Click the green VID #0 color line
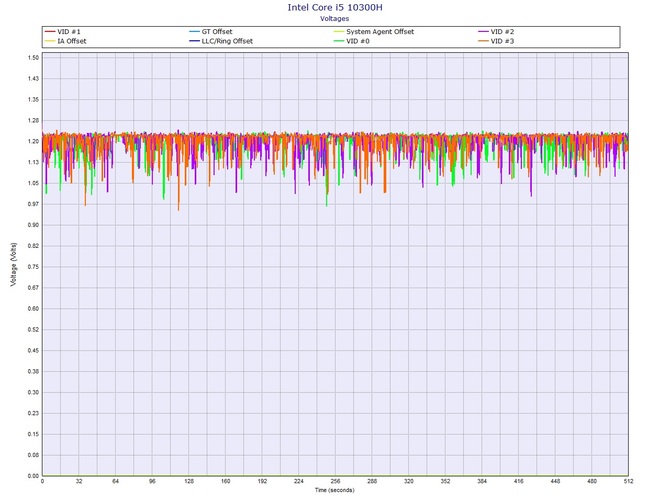This screenshot has width=670, height=502. [339, 41]
